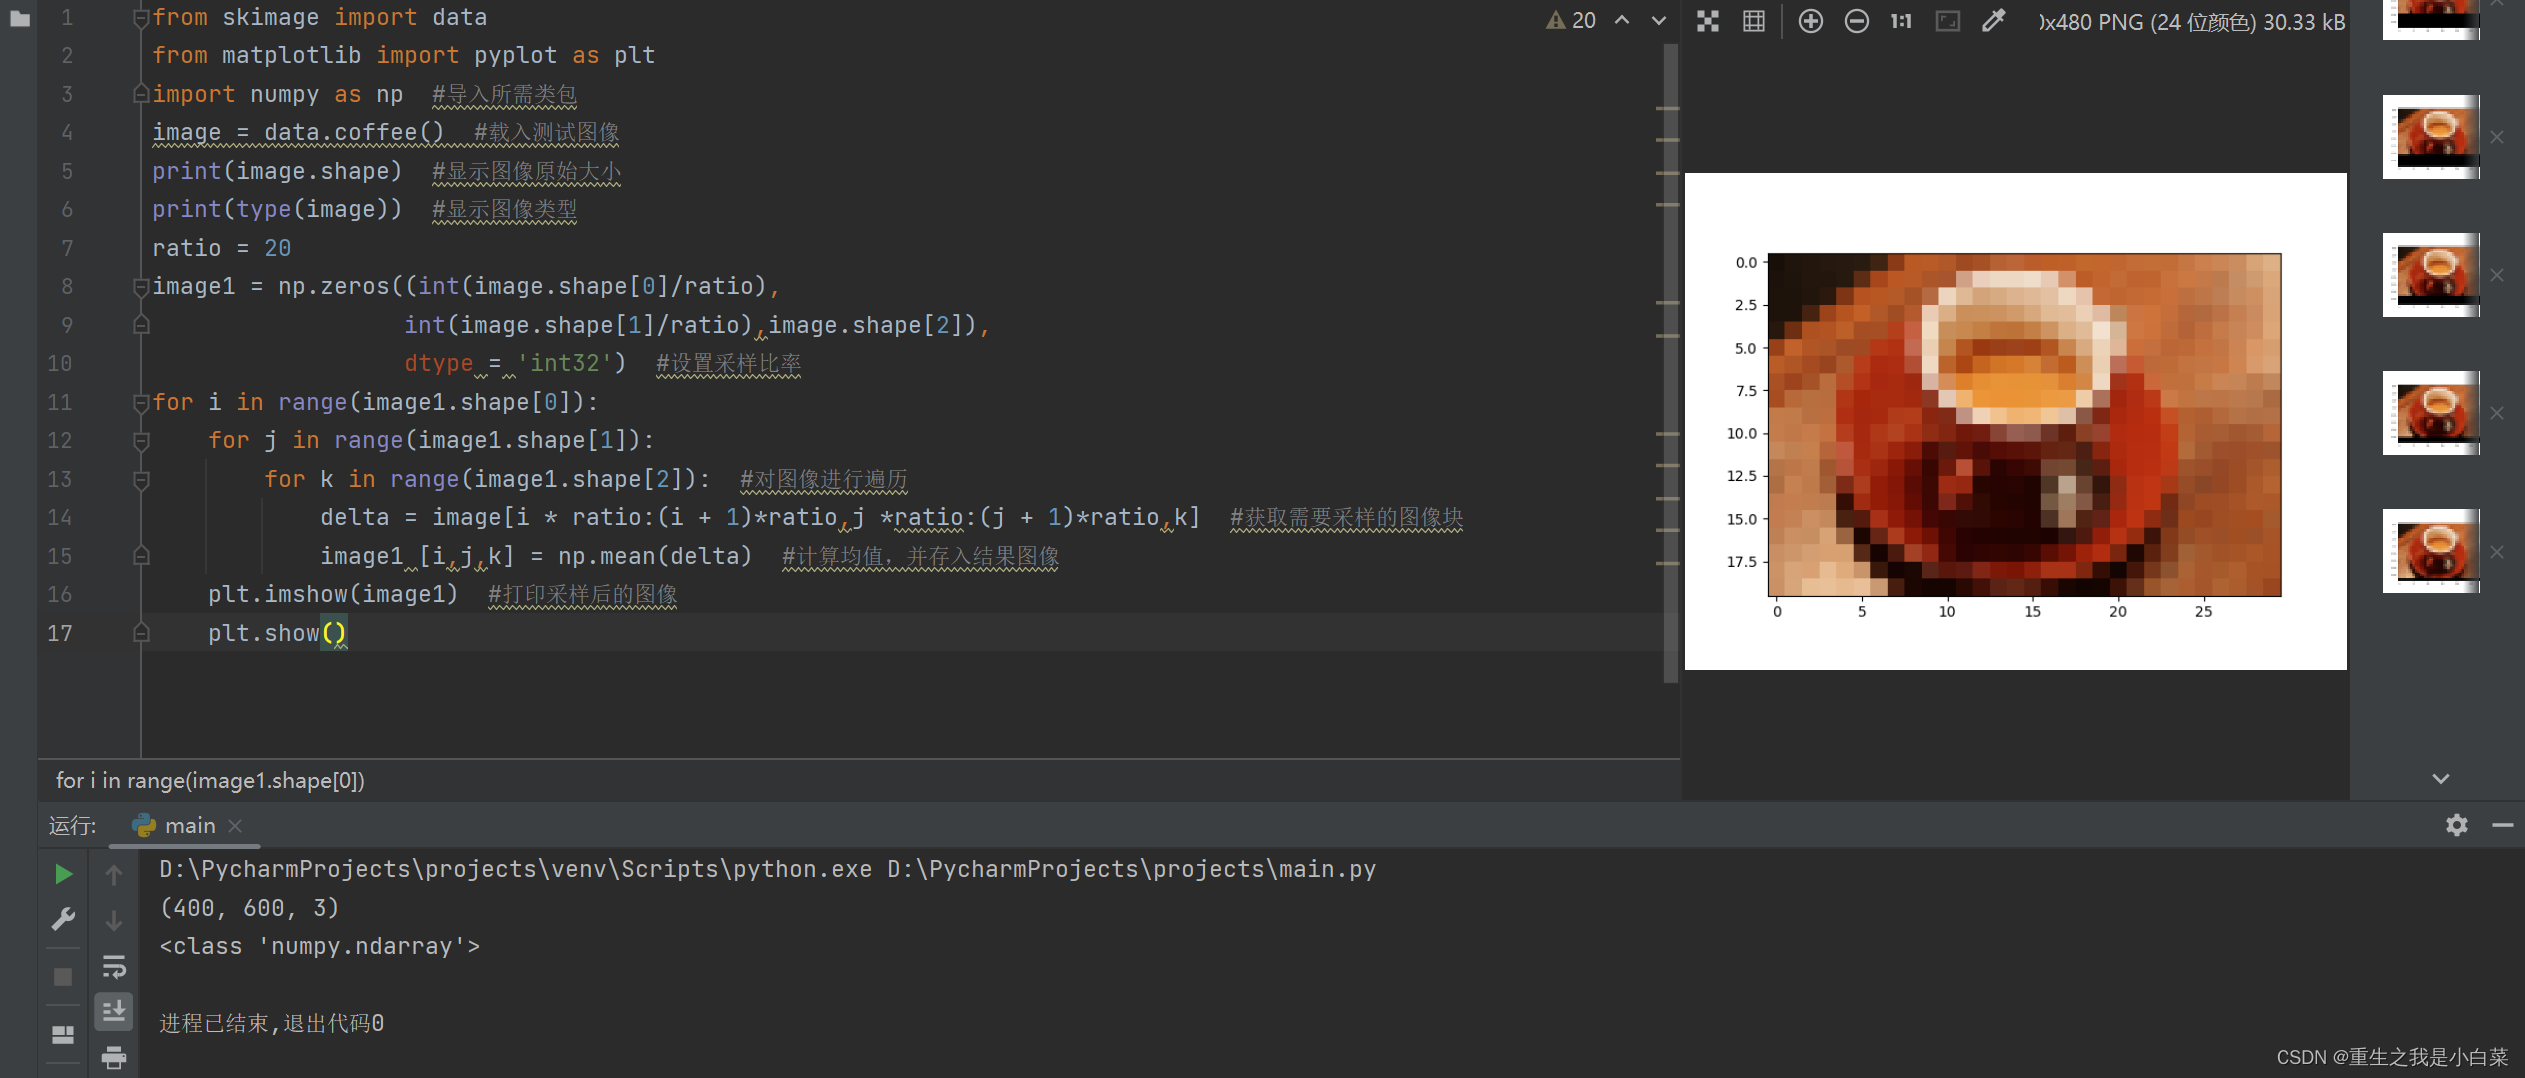Image resolution: width=2525 pixels, height=1078 pixels.
Task: Set image to actual size 1:1
Action: 1901,21
